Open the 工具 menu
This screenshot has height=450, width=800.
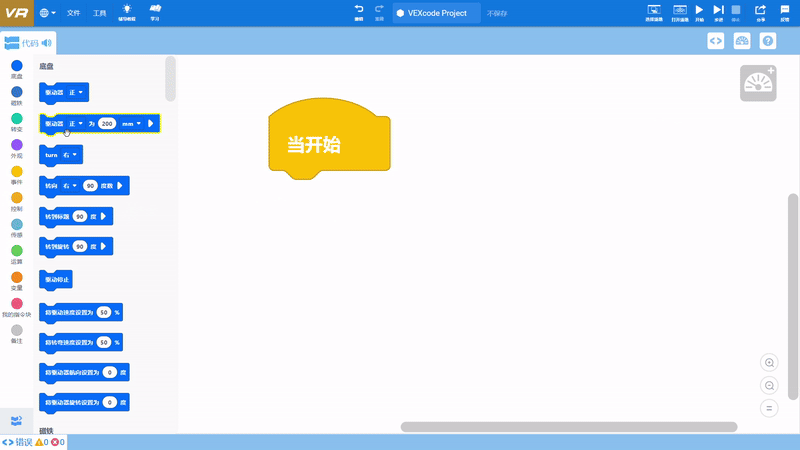tap(99, 13)
